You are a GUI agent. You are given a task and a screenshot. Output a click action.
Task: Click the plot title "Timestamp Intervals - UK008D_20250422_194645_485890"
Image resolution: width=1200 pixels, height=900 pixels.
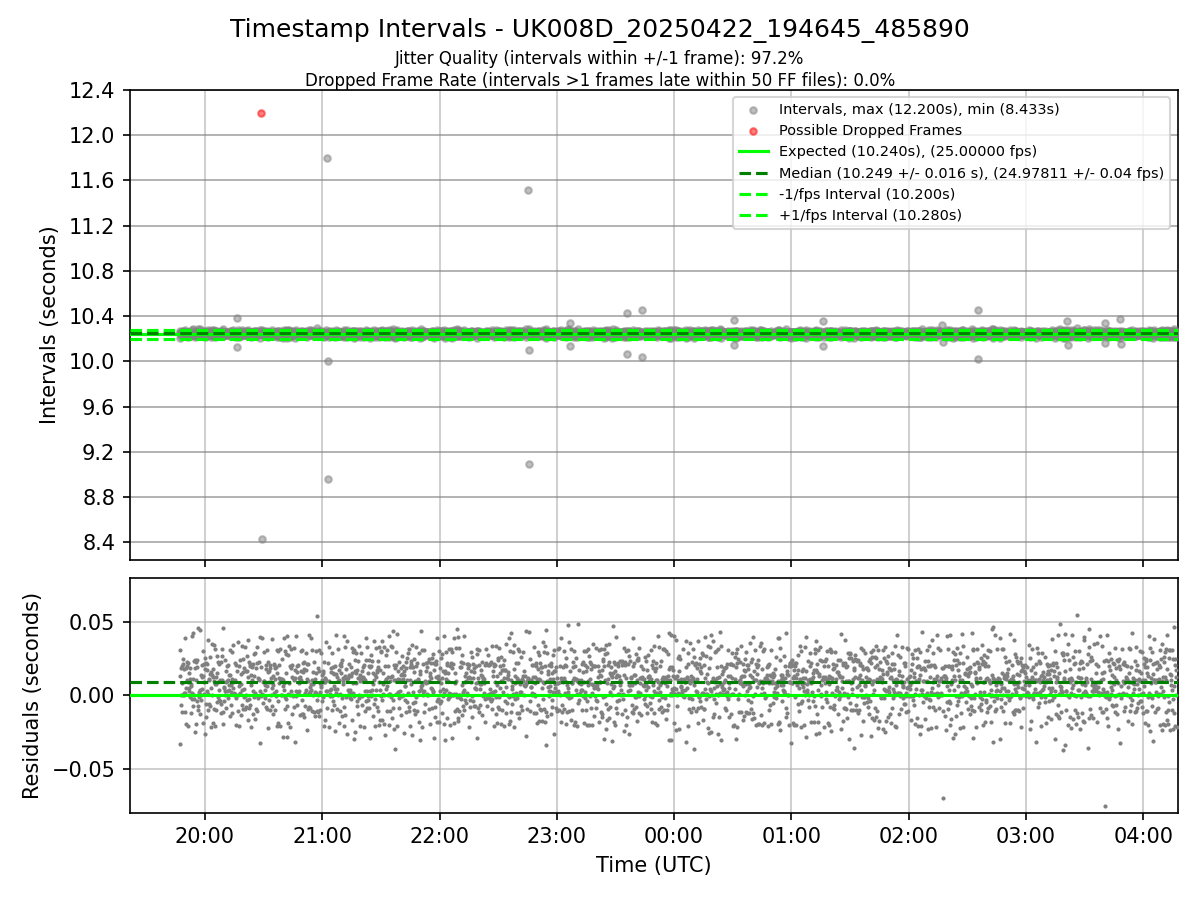pos(599,29)
